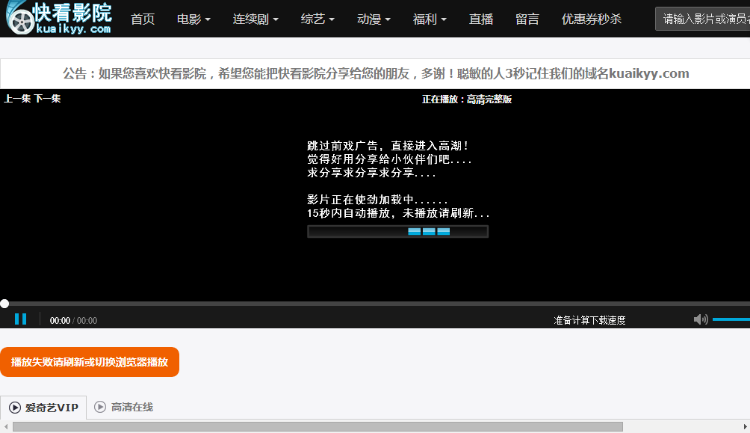Open the 优惠券秒杀 coupon page

(591, 19)
